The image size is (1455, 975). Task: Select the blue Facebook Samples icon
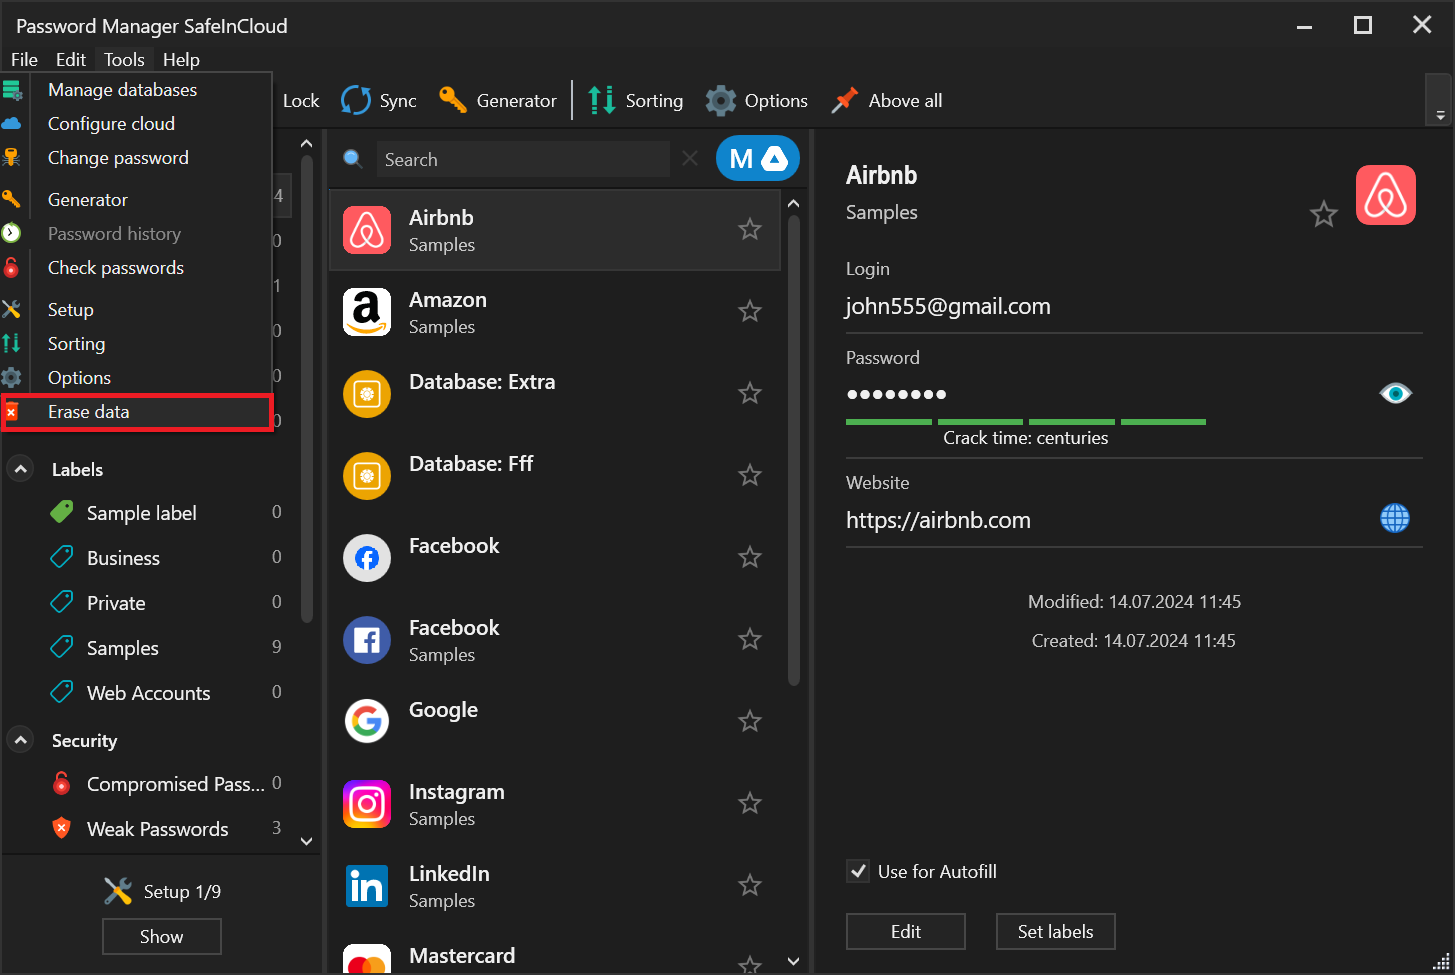point(367,640)
